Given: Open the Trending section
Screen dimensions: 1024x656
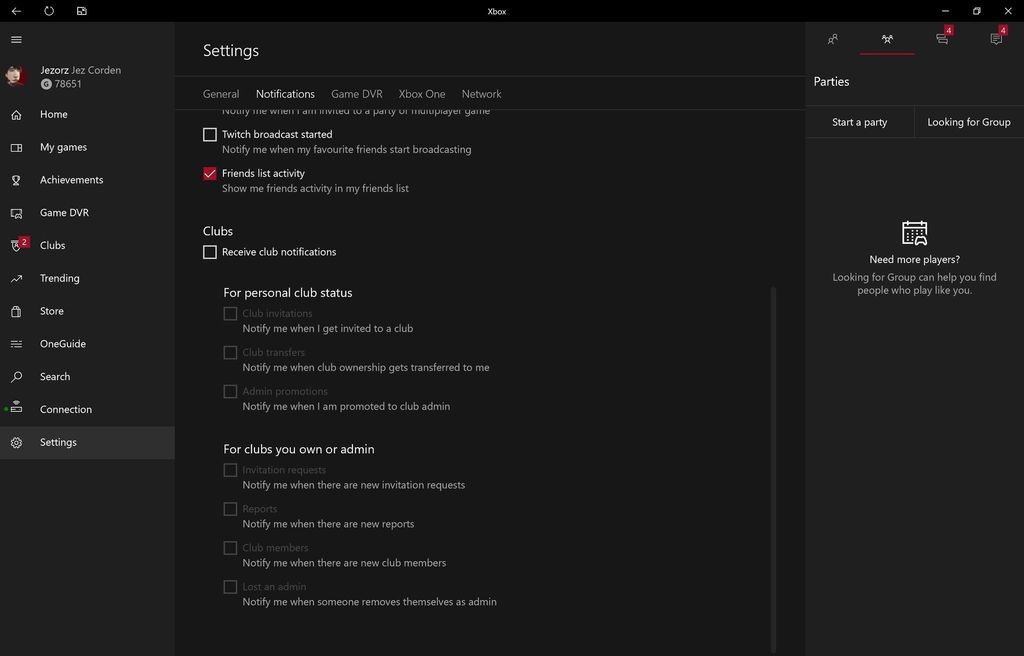Looking at the screenshot, I should (x=59, y=277).
